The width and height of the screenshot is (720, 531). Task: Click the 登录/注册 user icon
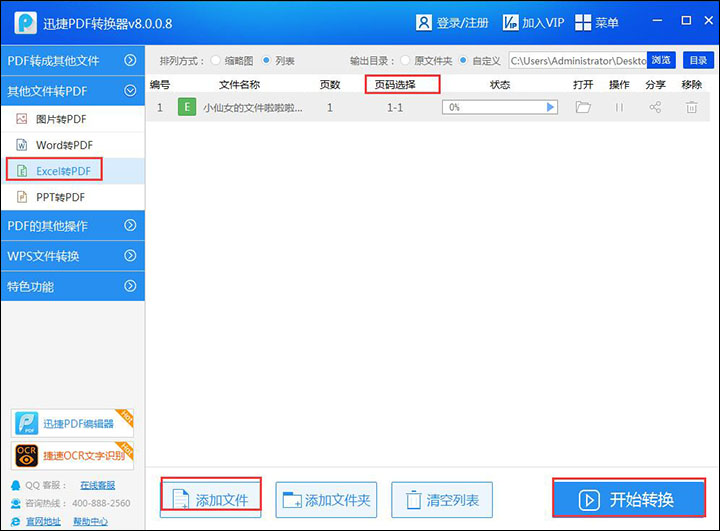[424, 22]
